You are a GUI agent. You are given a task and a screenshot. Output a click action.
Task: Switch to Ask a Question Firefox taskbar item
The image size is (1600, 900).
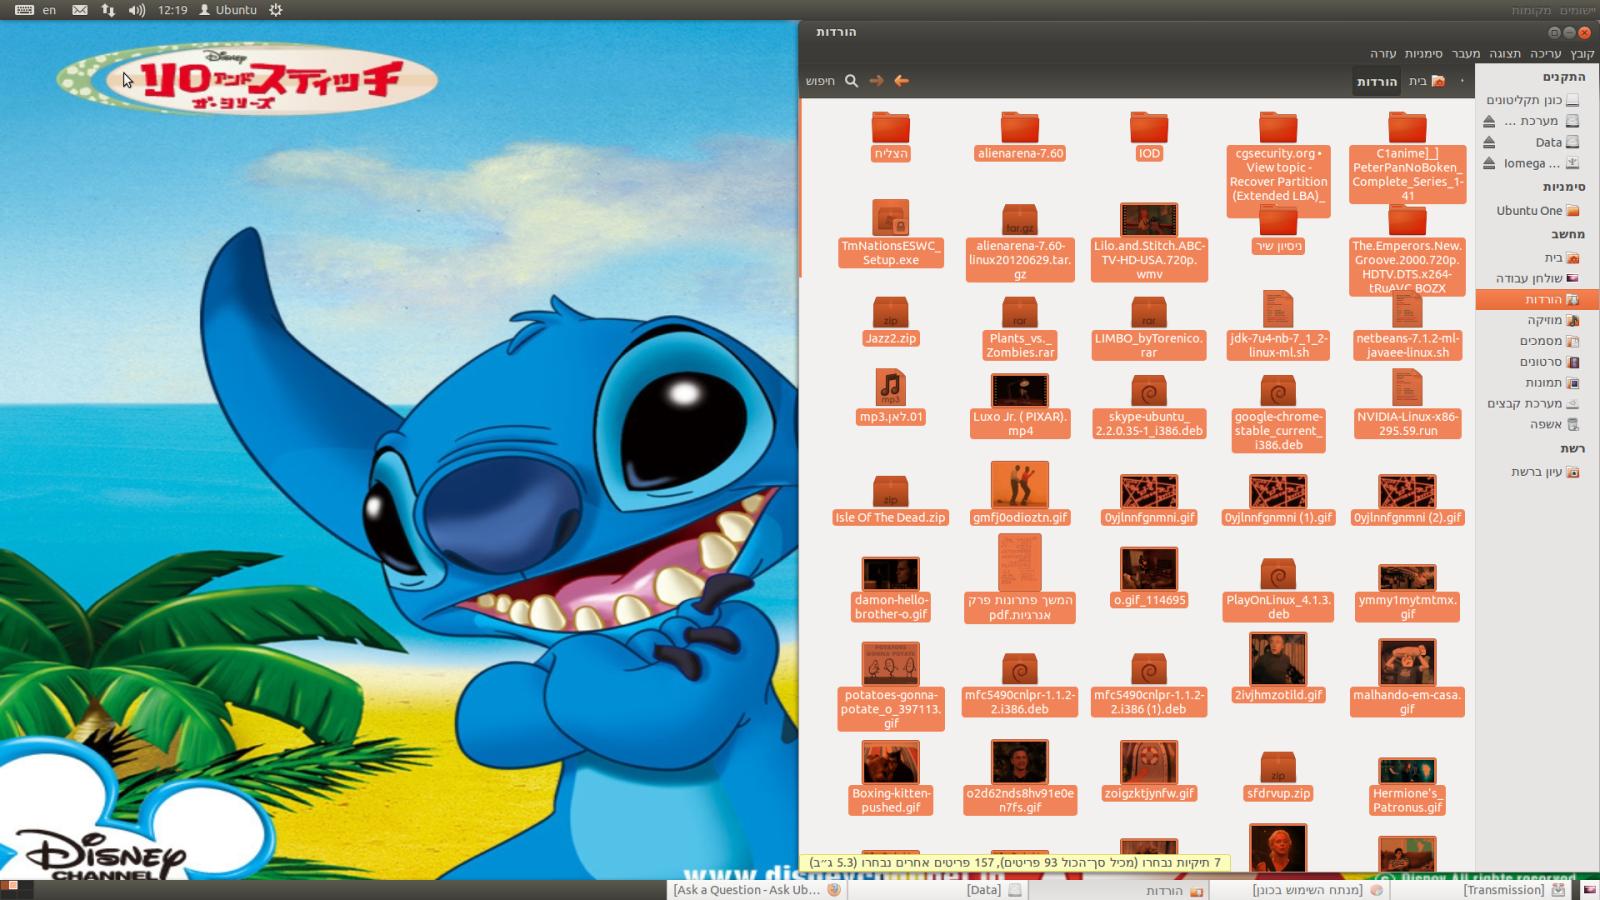(756, 890)
